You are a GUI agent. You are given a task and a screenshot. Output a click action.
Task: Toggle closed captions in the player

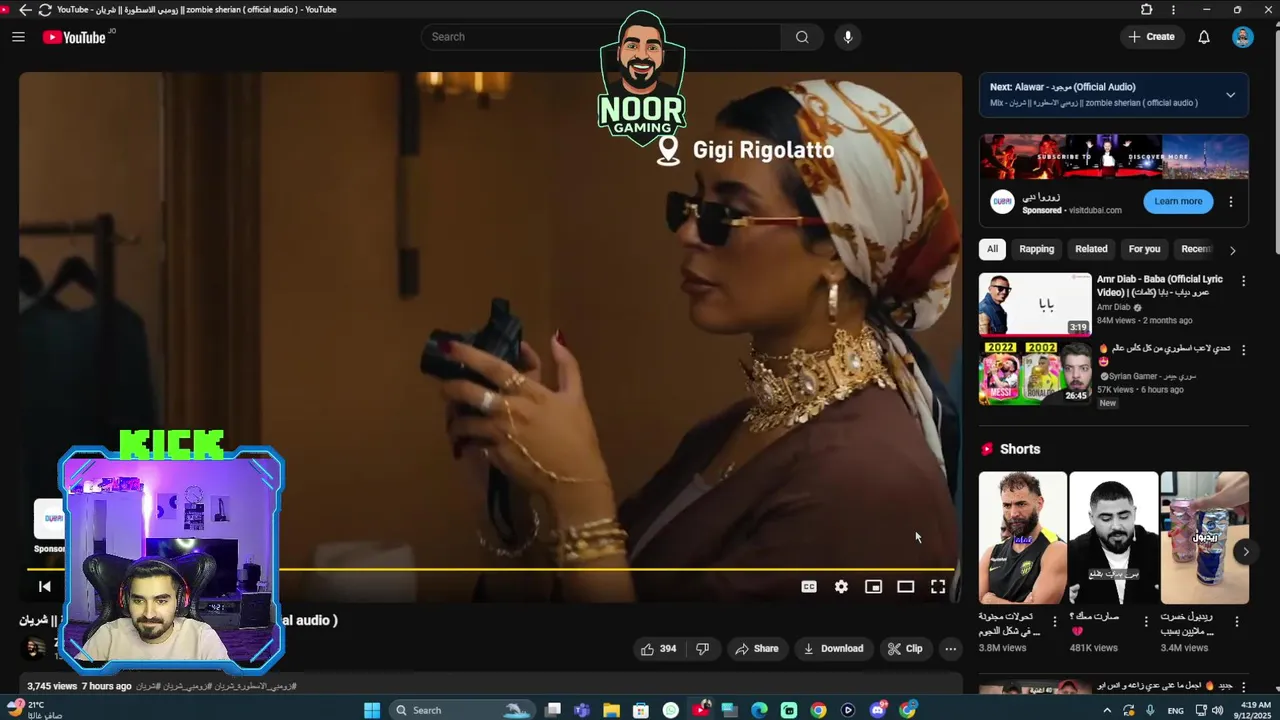[x=809, y=587]
